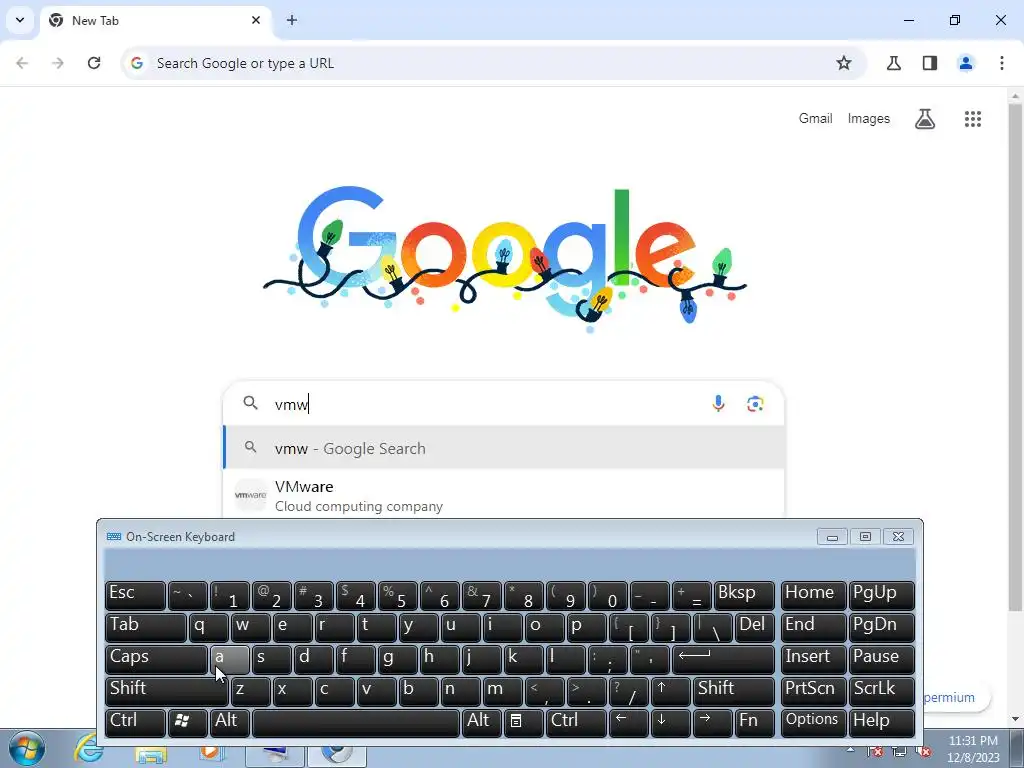This screenshot has height=768, width=1024.
Task: Open the tab search dropdown chevron
Action: click(x=20, y=20)
